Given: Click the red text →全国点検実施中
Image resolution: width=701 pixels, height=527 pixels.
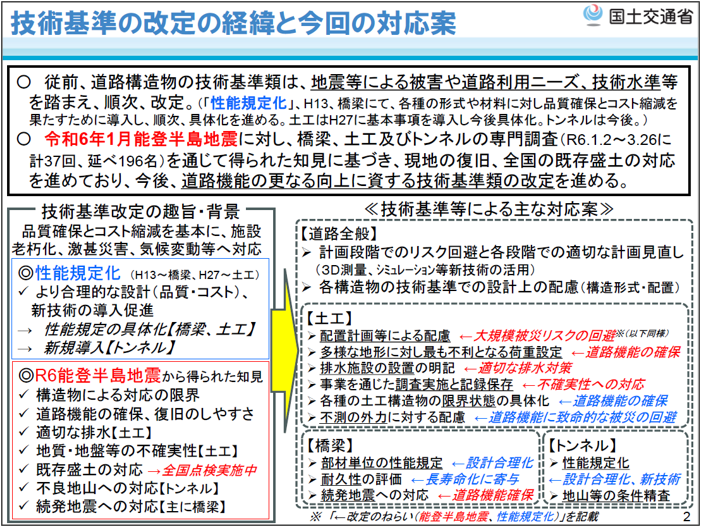Looking at the screenshot, I should click(x=202, y=470).
